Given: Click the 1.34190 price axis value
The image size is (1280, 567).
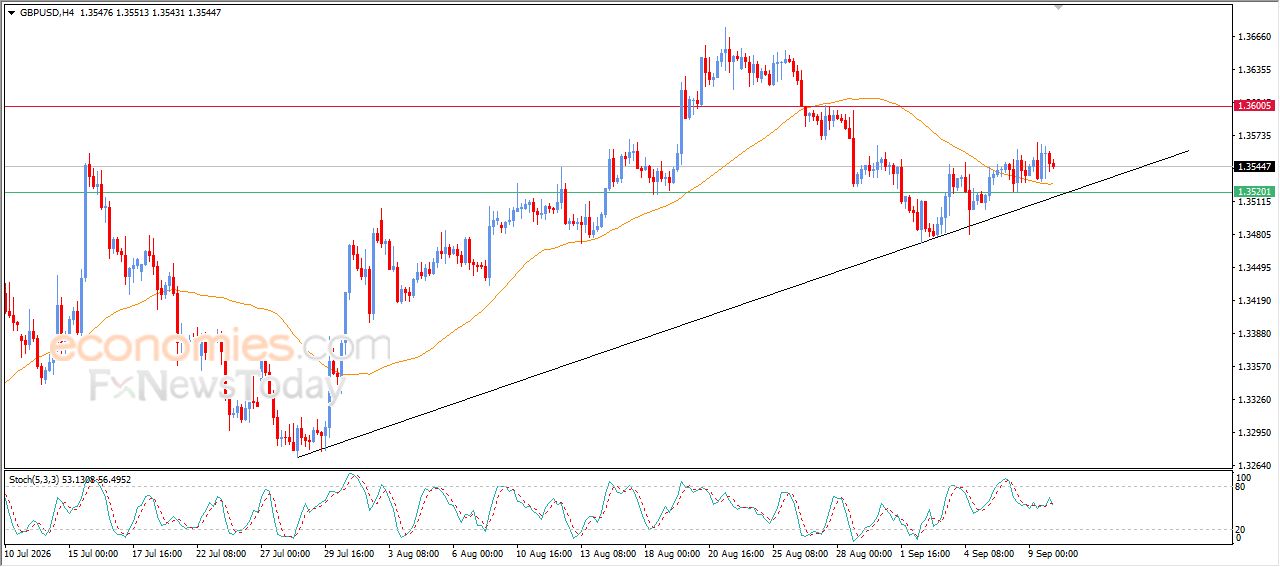Looking at the screenshot, I should coord(1253,301).
